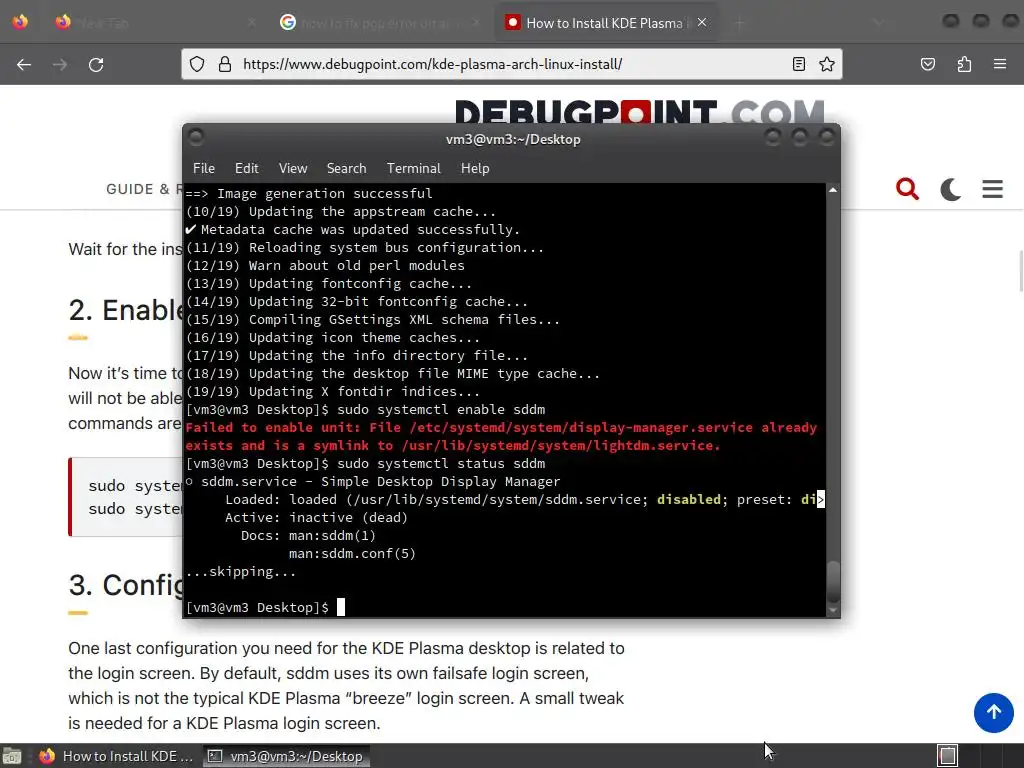Viewport: 1024px width, 768px height.
Task: Open the terminal's Terminal menu
Action: (413, 168)
